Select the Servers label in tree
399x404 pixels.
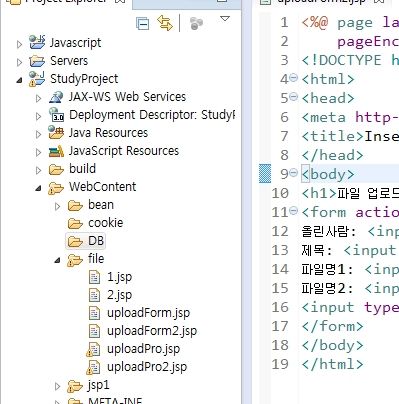tap(69, 61)
